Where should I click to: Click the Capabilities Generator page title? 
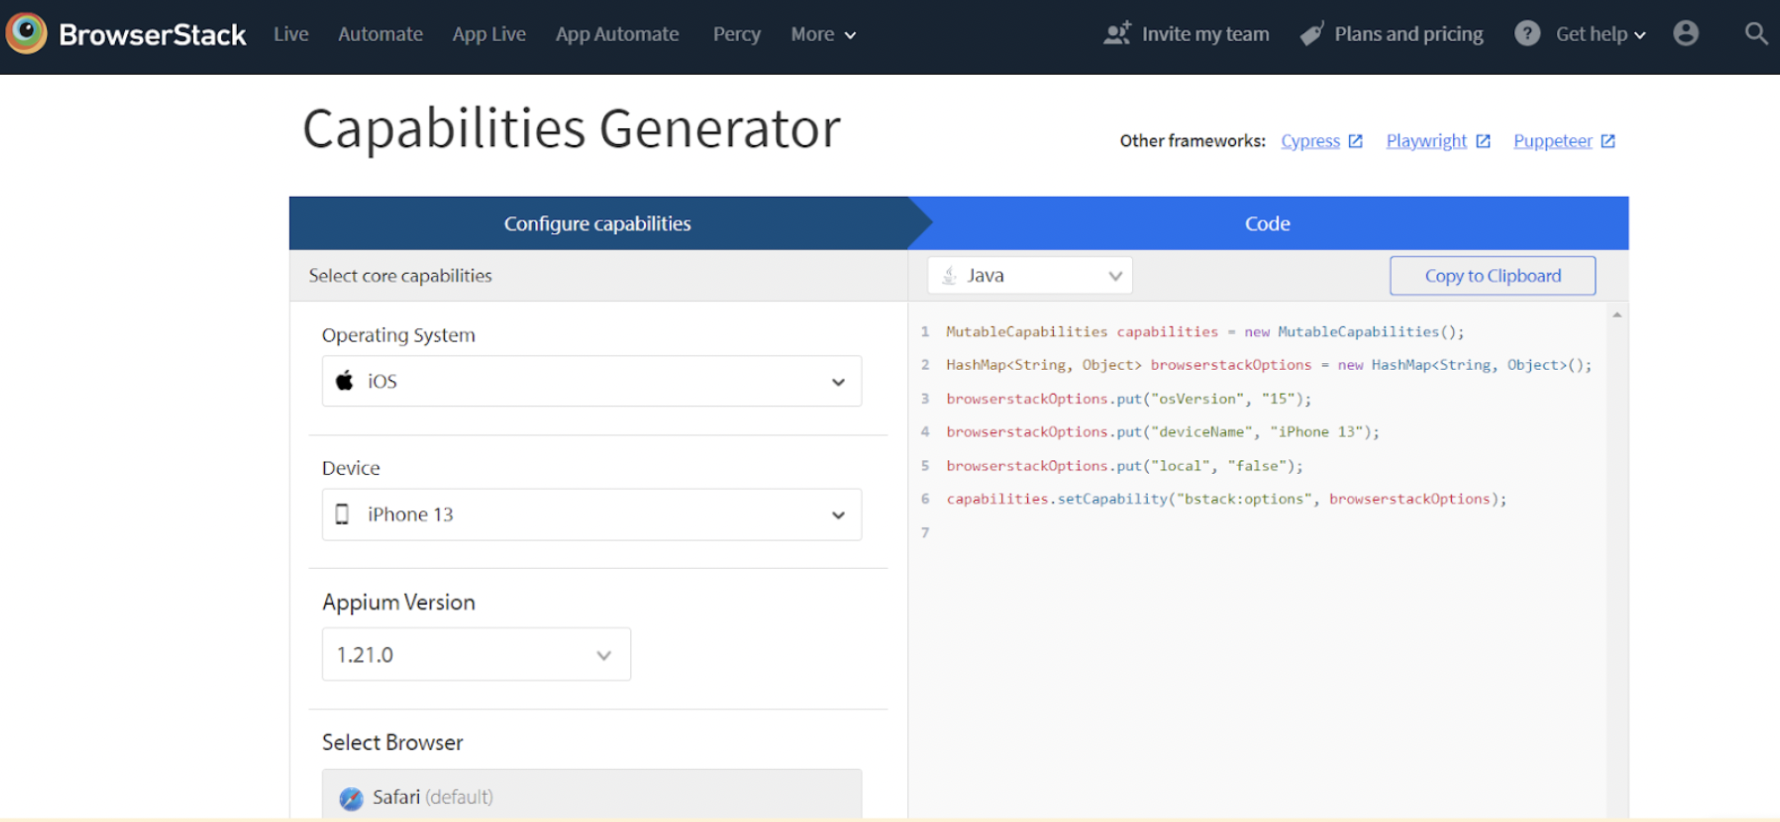tap(571, 129)
